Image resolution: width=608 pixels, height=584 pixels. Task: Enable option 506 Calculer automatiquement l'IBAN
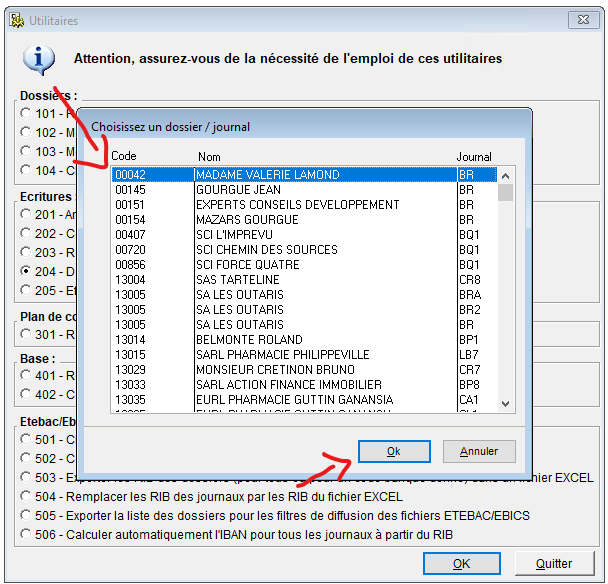(25, 535)
